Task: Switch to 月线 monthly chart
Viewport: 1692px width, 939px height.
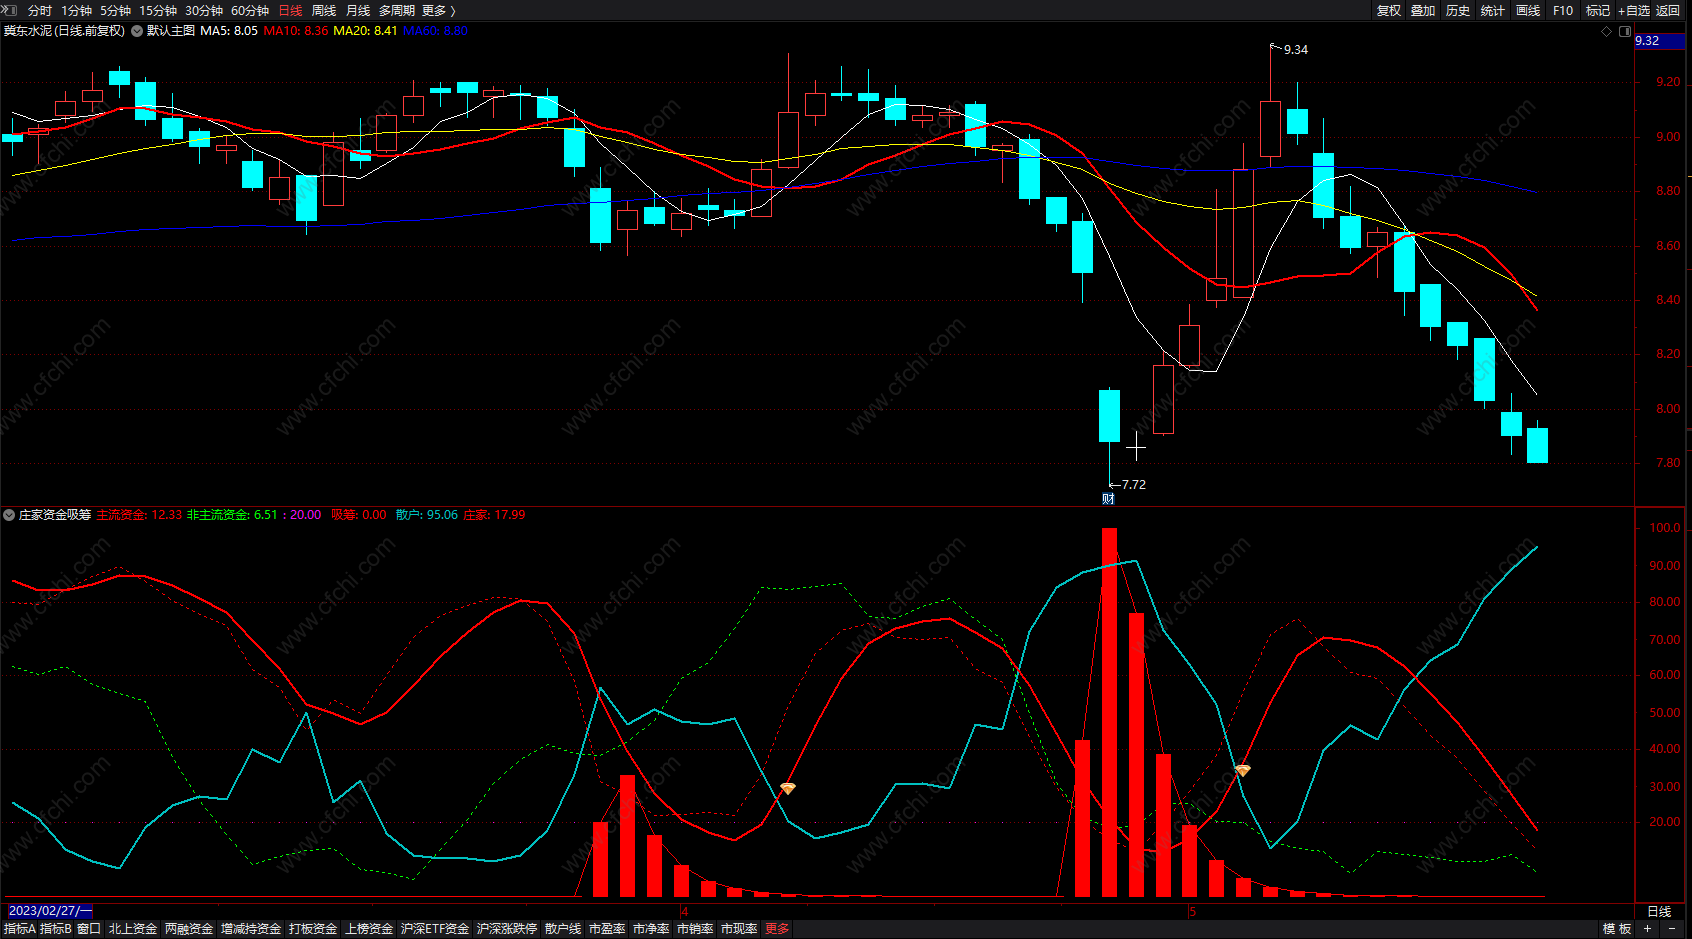Action: pyautogui.click(x=358, y=11)
